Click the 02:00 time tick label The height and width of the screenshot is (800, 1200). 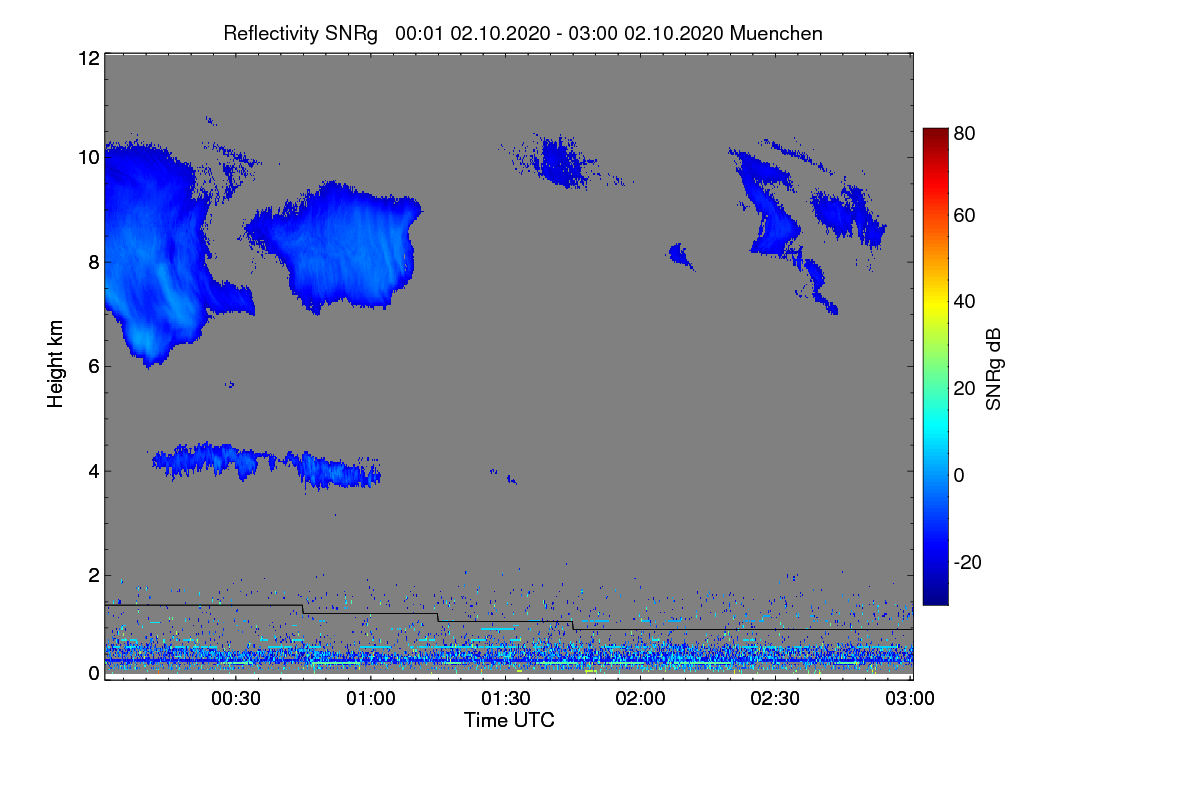coord(641,697)
